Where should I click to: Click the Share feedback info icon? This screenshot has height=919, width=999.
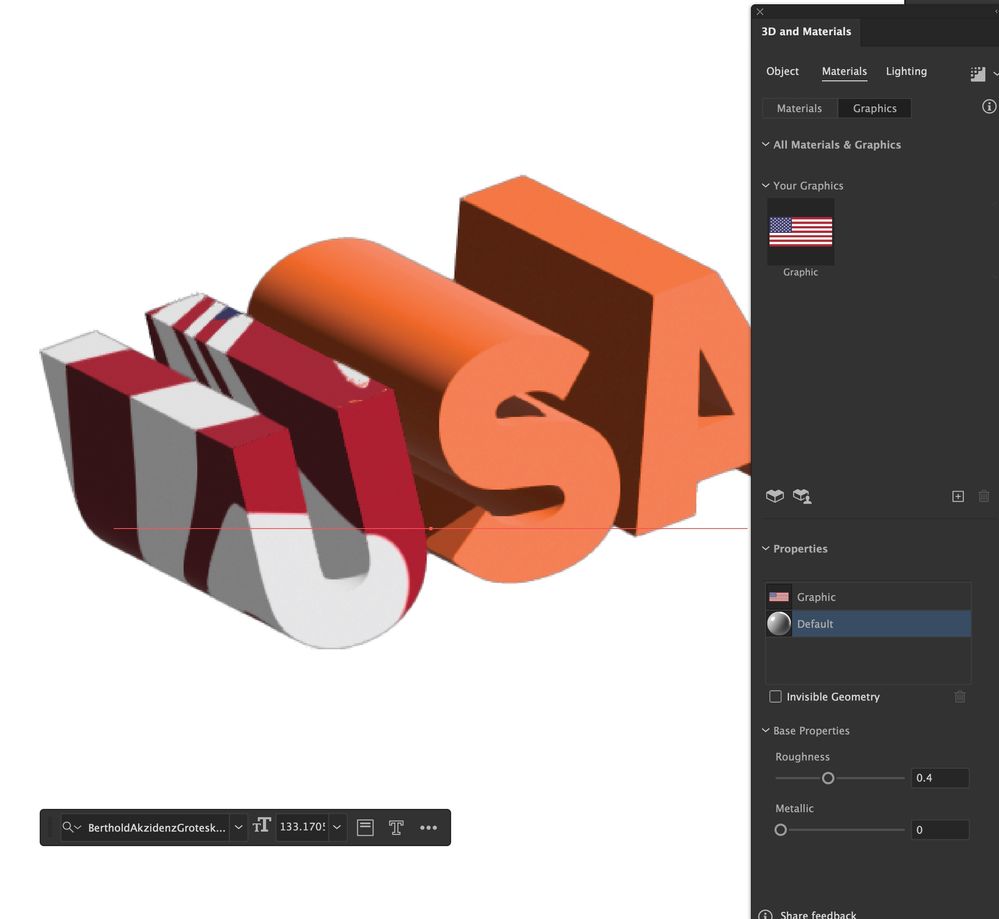coord(765,915)
